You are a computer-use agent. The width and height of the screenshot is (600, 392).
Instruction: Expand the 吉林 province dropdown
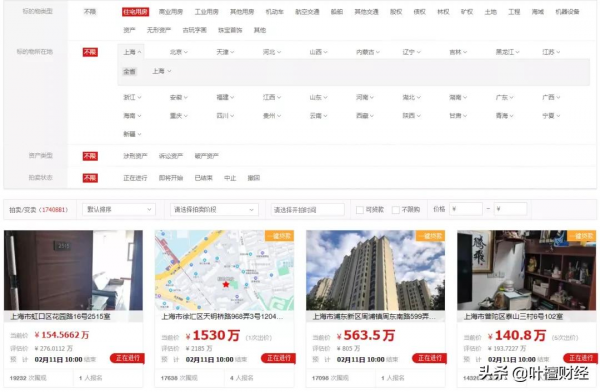[x=458, y=52]
